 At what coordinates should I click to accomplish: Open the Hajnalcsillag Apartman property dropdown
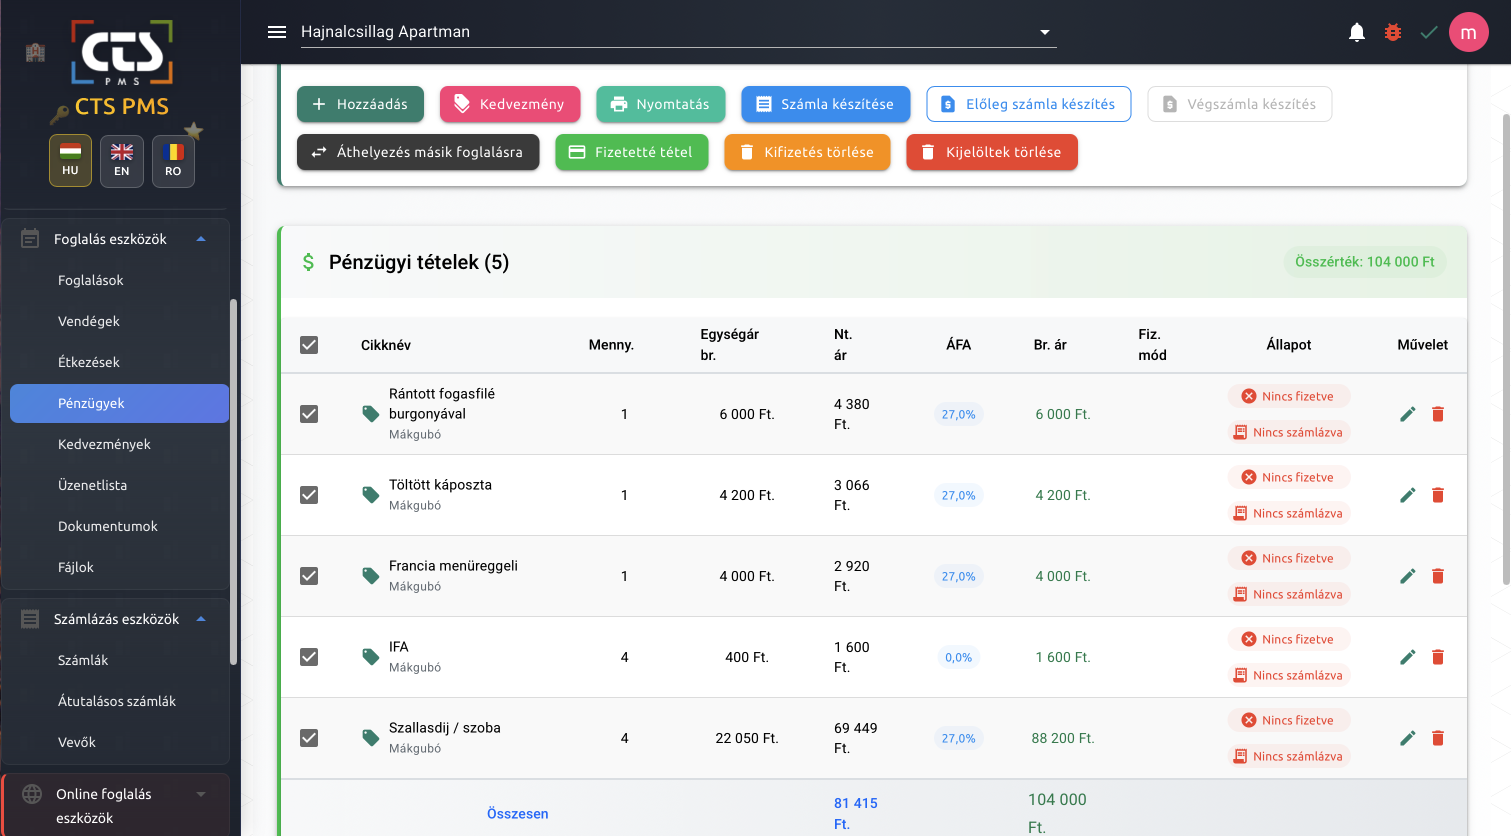point(678,32)
